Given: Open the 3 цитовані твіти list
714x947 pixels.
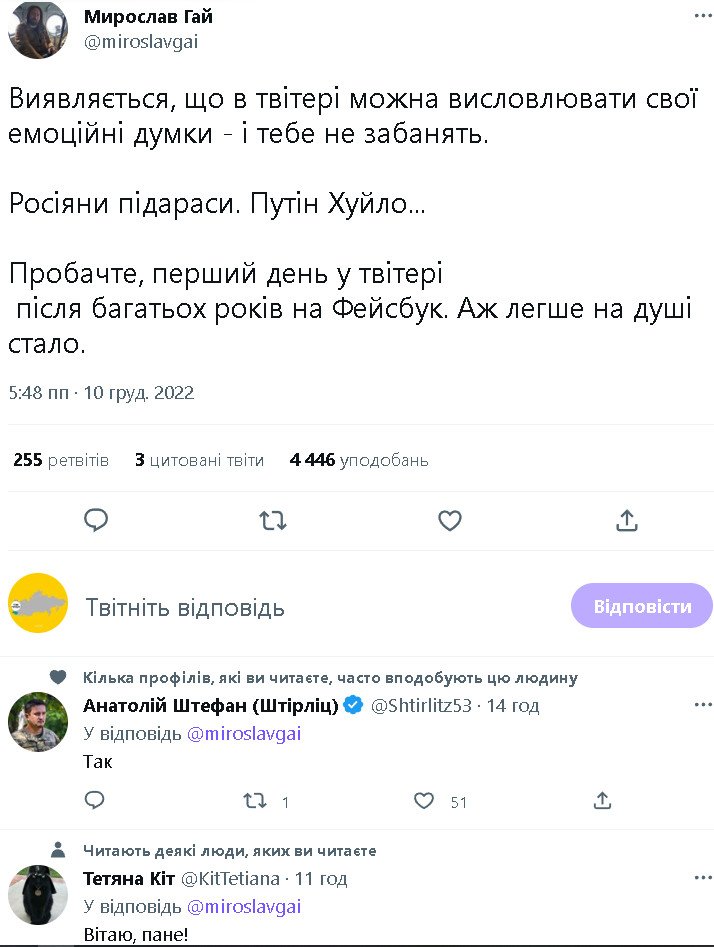Looking at the screenshot, I should (x=199, y=460).
